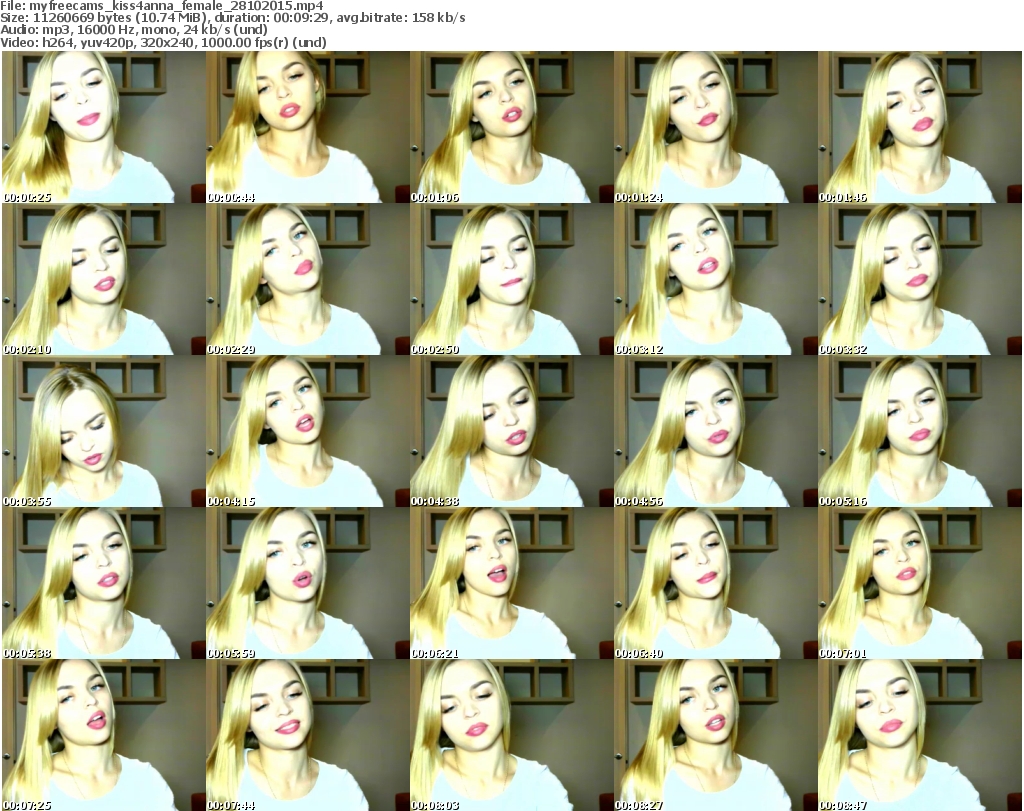Image resolution: width=1024 pixels, height=811 pixels.
Task: Select the thumbnail stamped 00:02:29
Action: 308,279
